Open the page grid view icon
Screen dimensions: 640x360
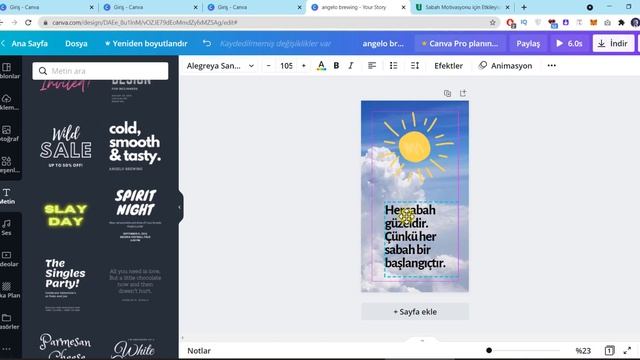[x=609, y=351]
